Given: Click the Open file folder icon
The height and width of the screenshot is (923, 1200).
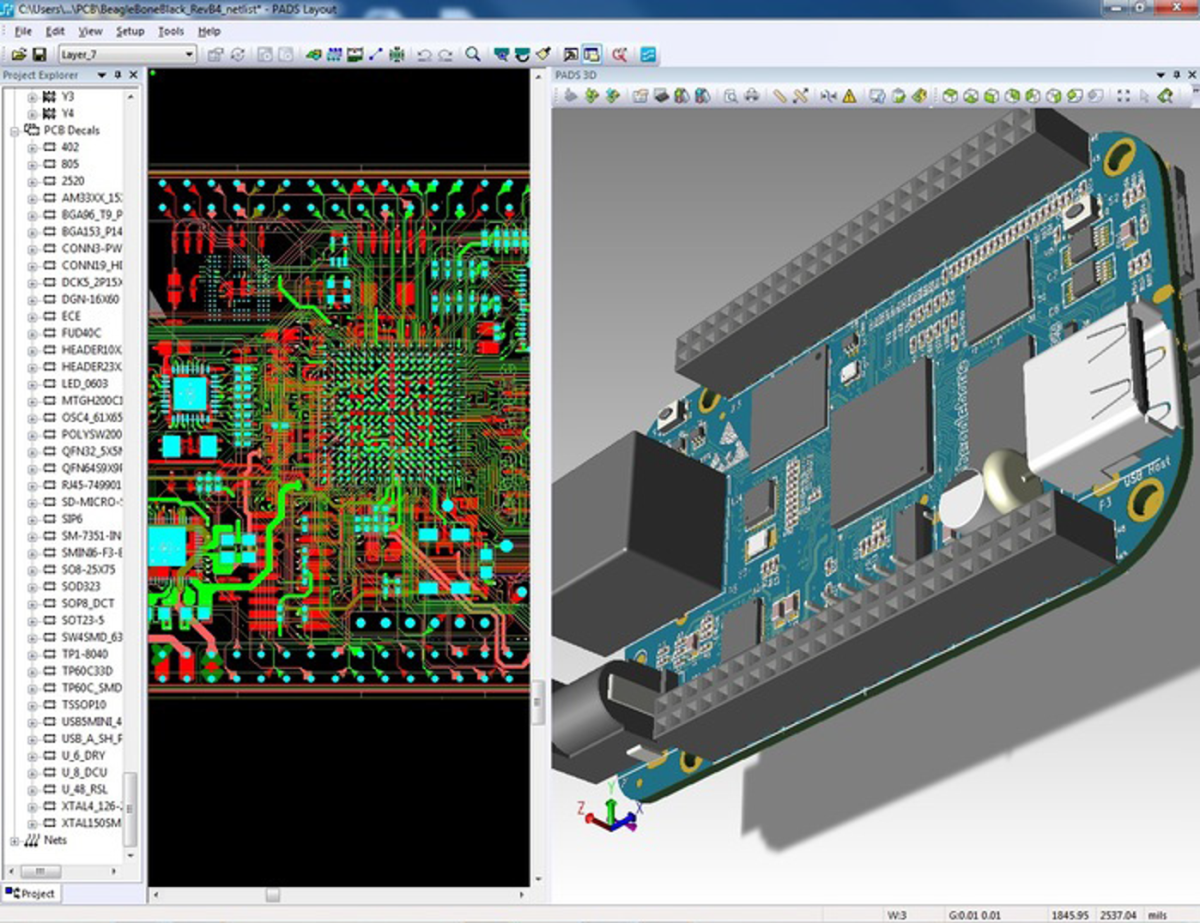Looking at the screenshot, I should pos(18,54).
